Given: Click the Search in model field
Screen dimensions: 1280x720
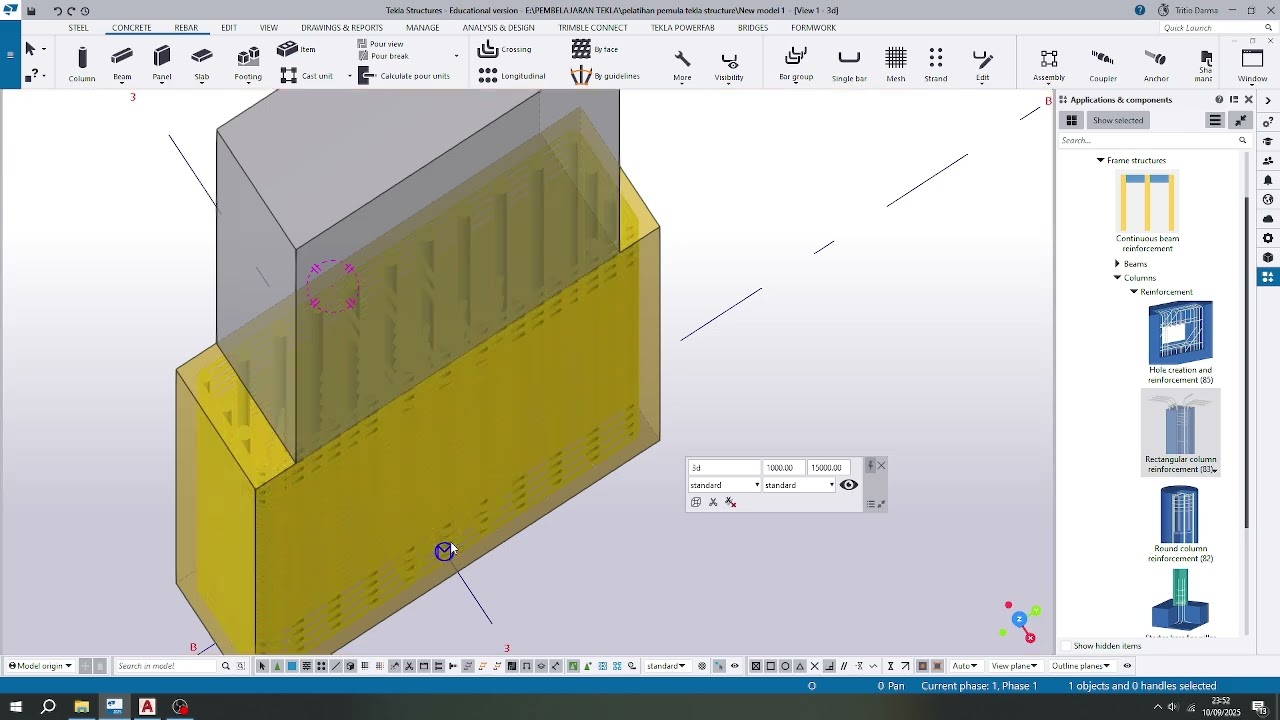Looking at the screenshot, I should pos(165,666).
